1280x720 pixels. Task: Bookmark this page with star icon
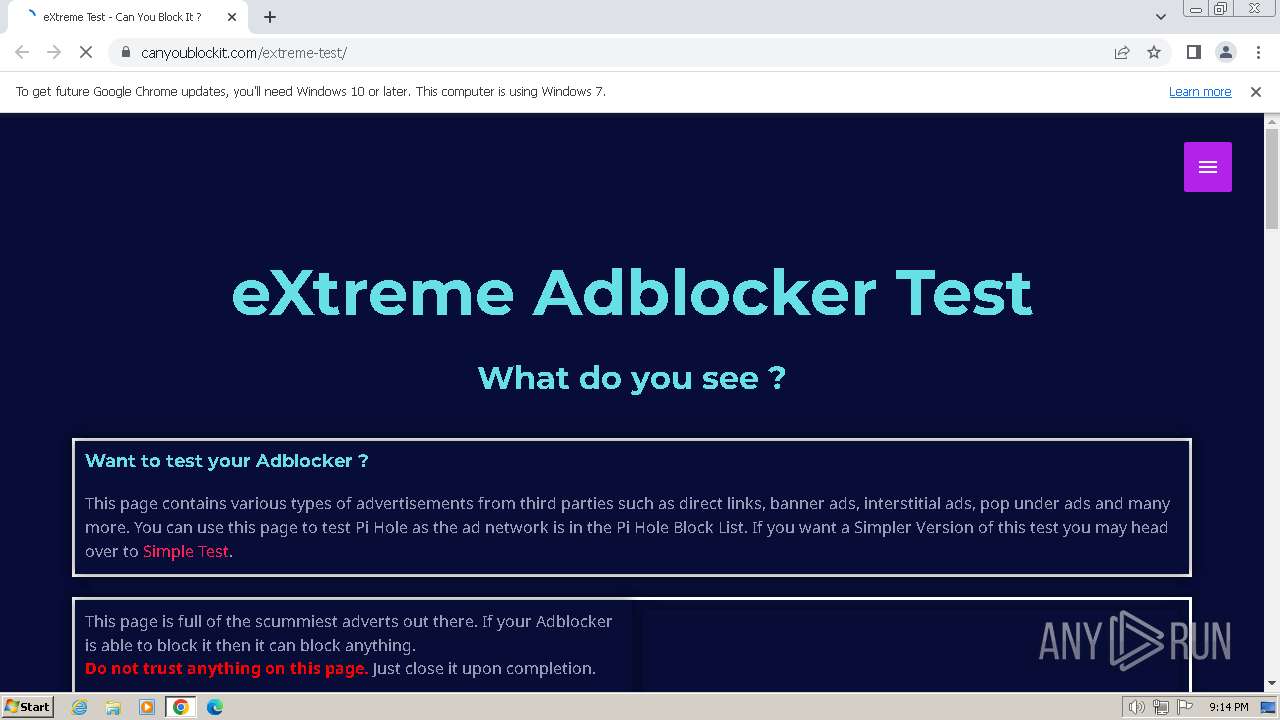(x=1154, y=52)
